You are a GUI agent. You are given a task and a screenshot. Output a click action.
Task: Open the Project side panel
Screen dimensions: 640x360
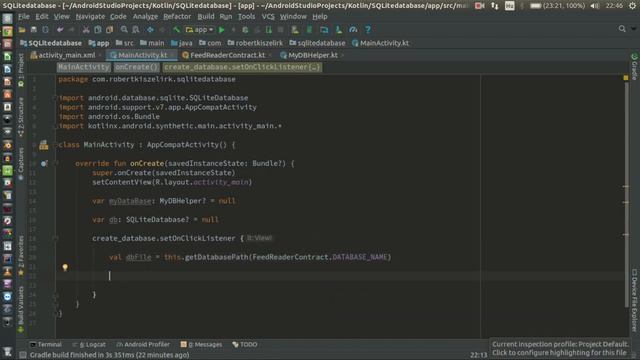coord(21,70)
